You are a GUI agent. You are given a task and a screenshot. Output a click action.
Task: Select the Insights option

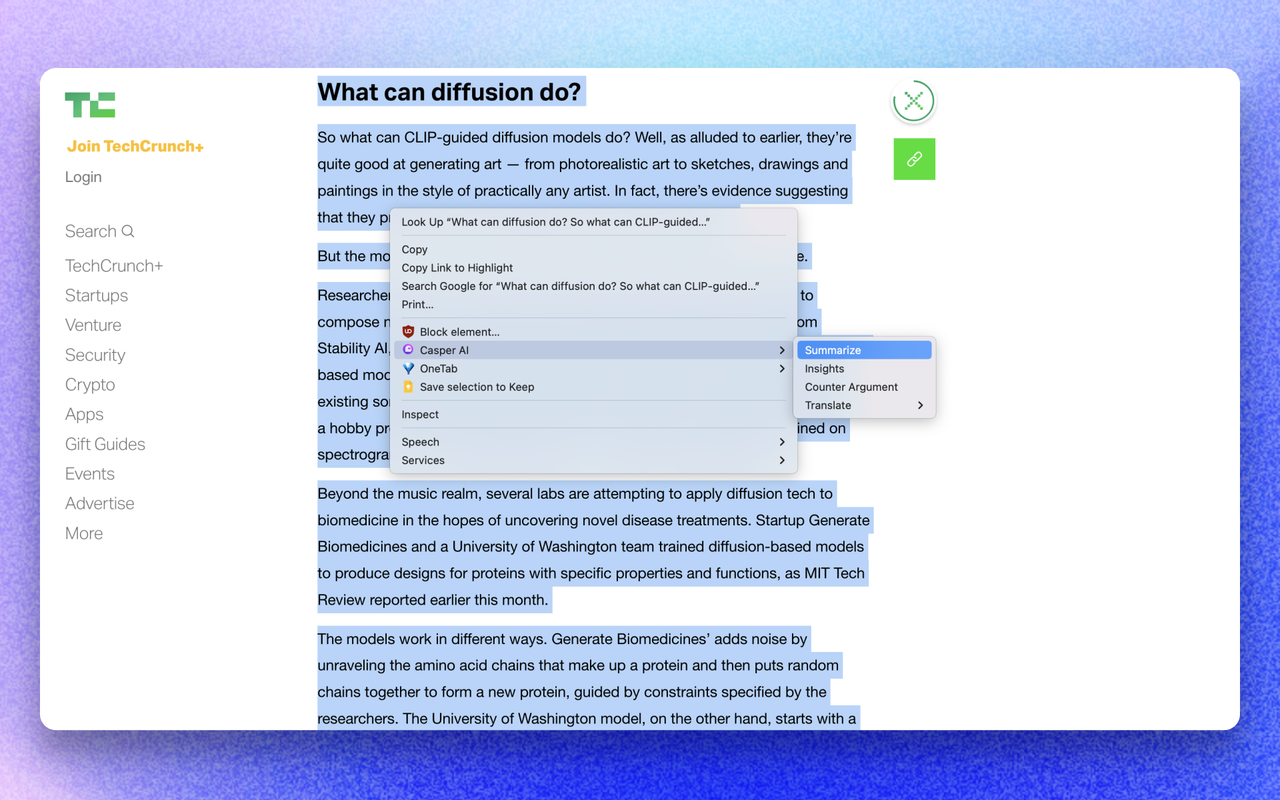click(x=824, y=368)
